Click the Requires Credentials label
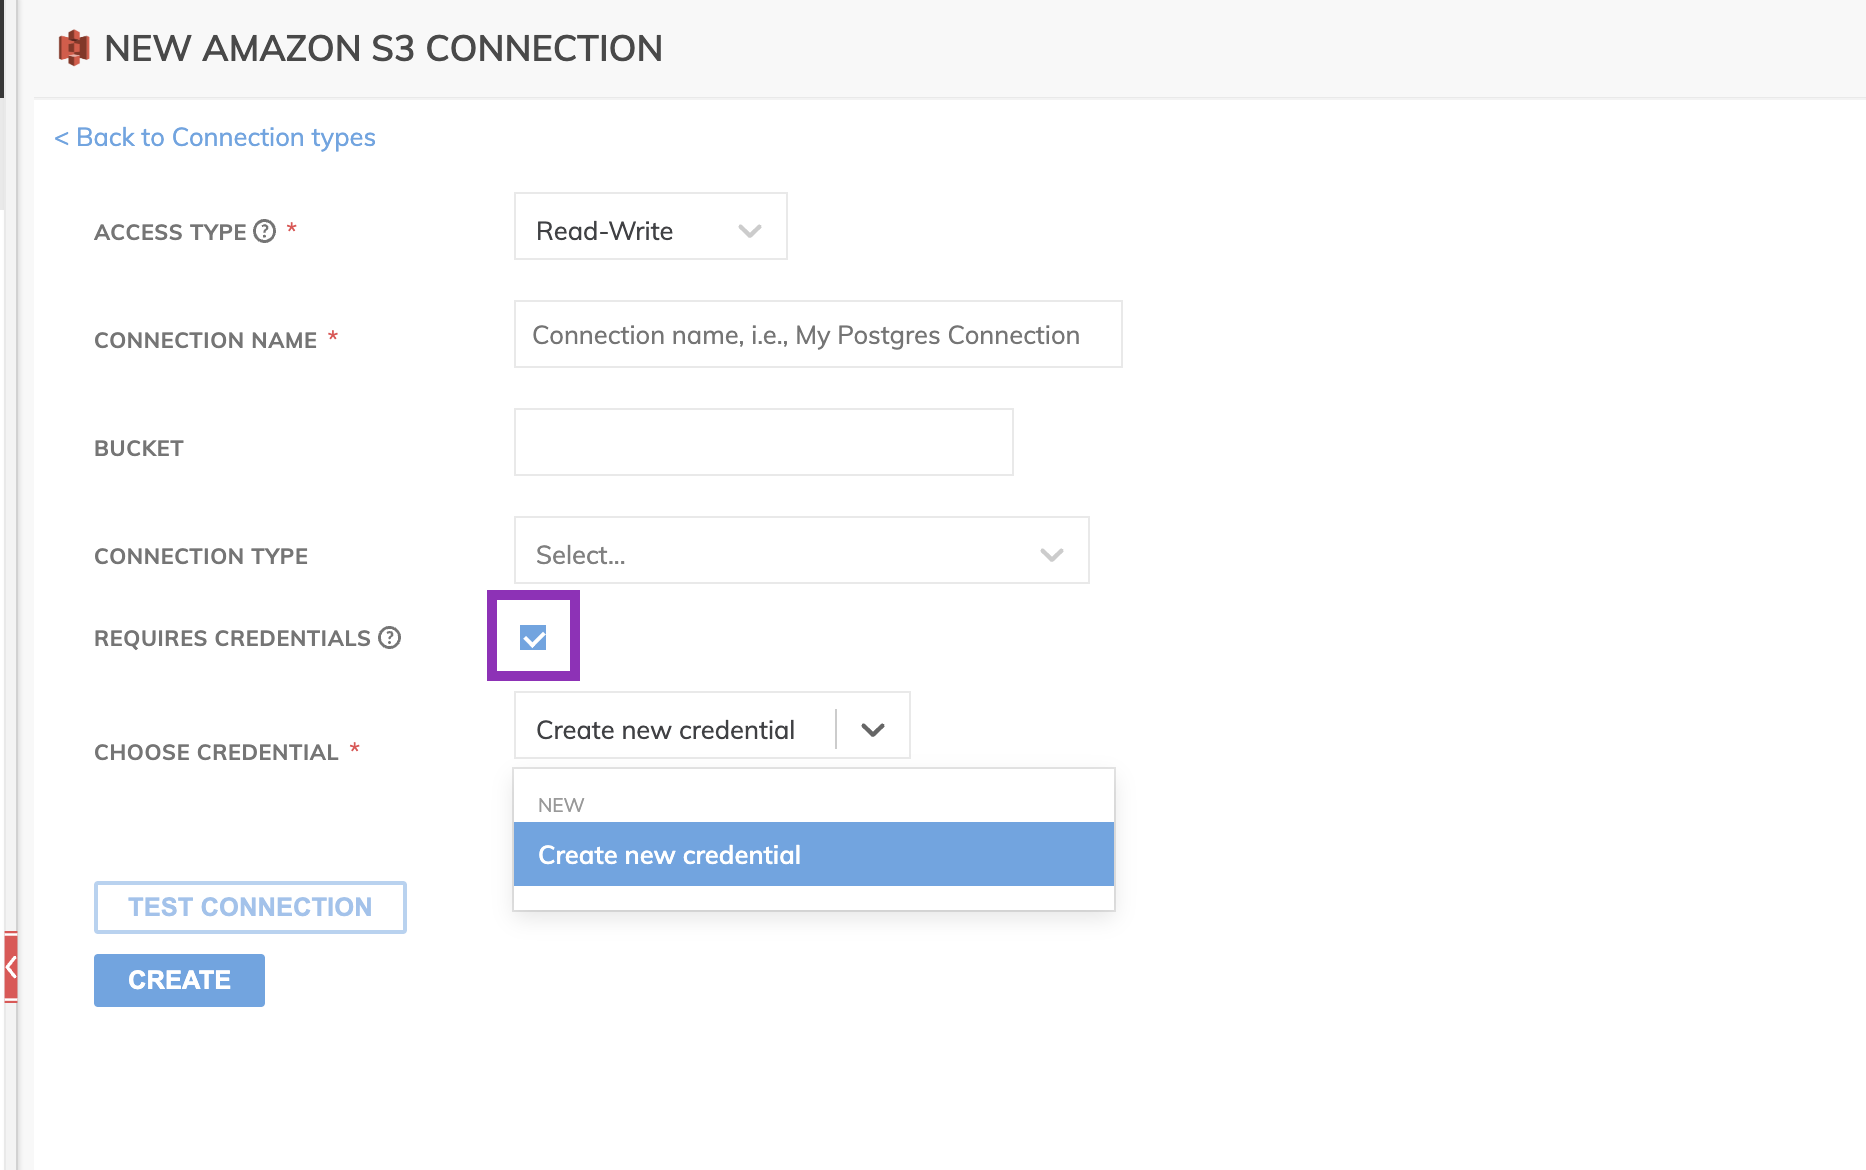Viewport: 1866px width, 1170px height. (x=232, y=638)
